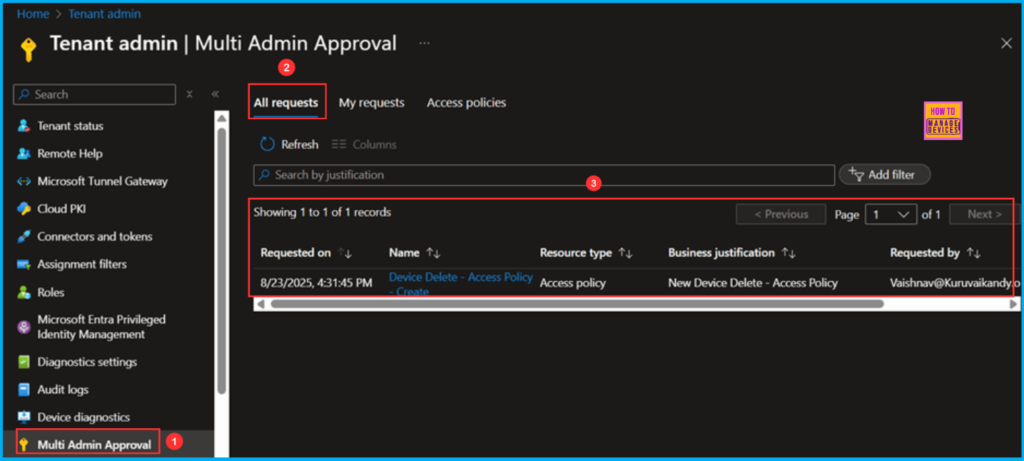The image size is (1024, 461).
Task: Click the Tenant status icon in sidebar
Action: (x=24, y=126)
